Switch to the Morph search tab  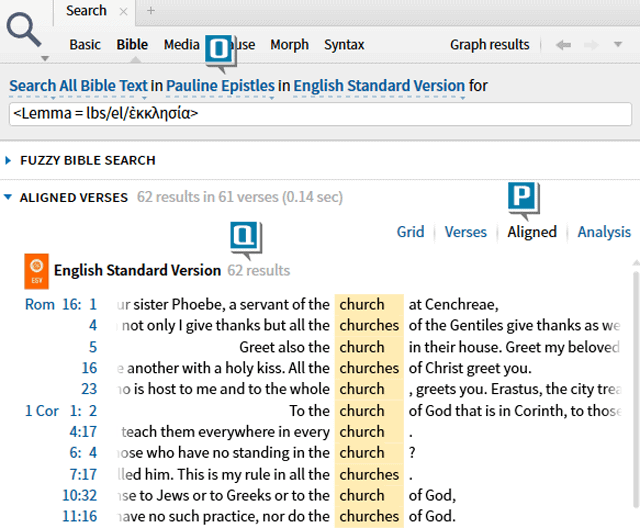coord(289,45)
